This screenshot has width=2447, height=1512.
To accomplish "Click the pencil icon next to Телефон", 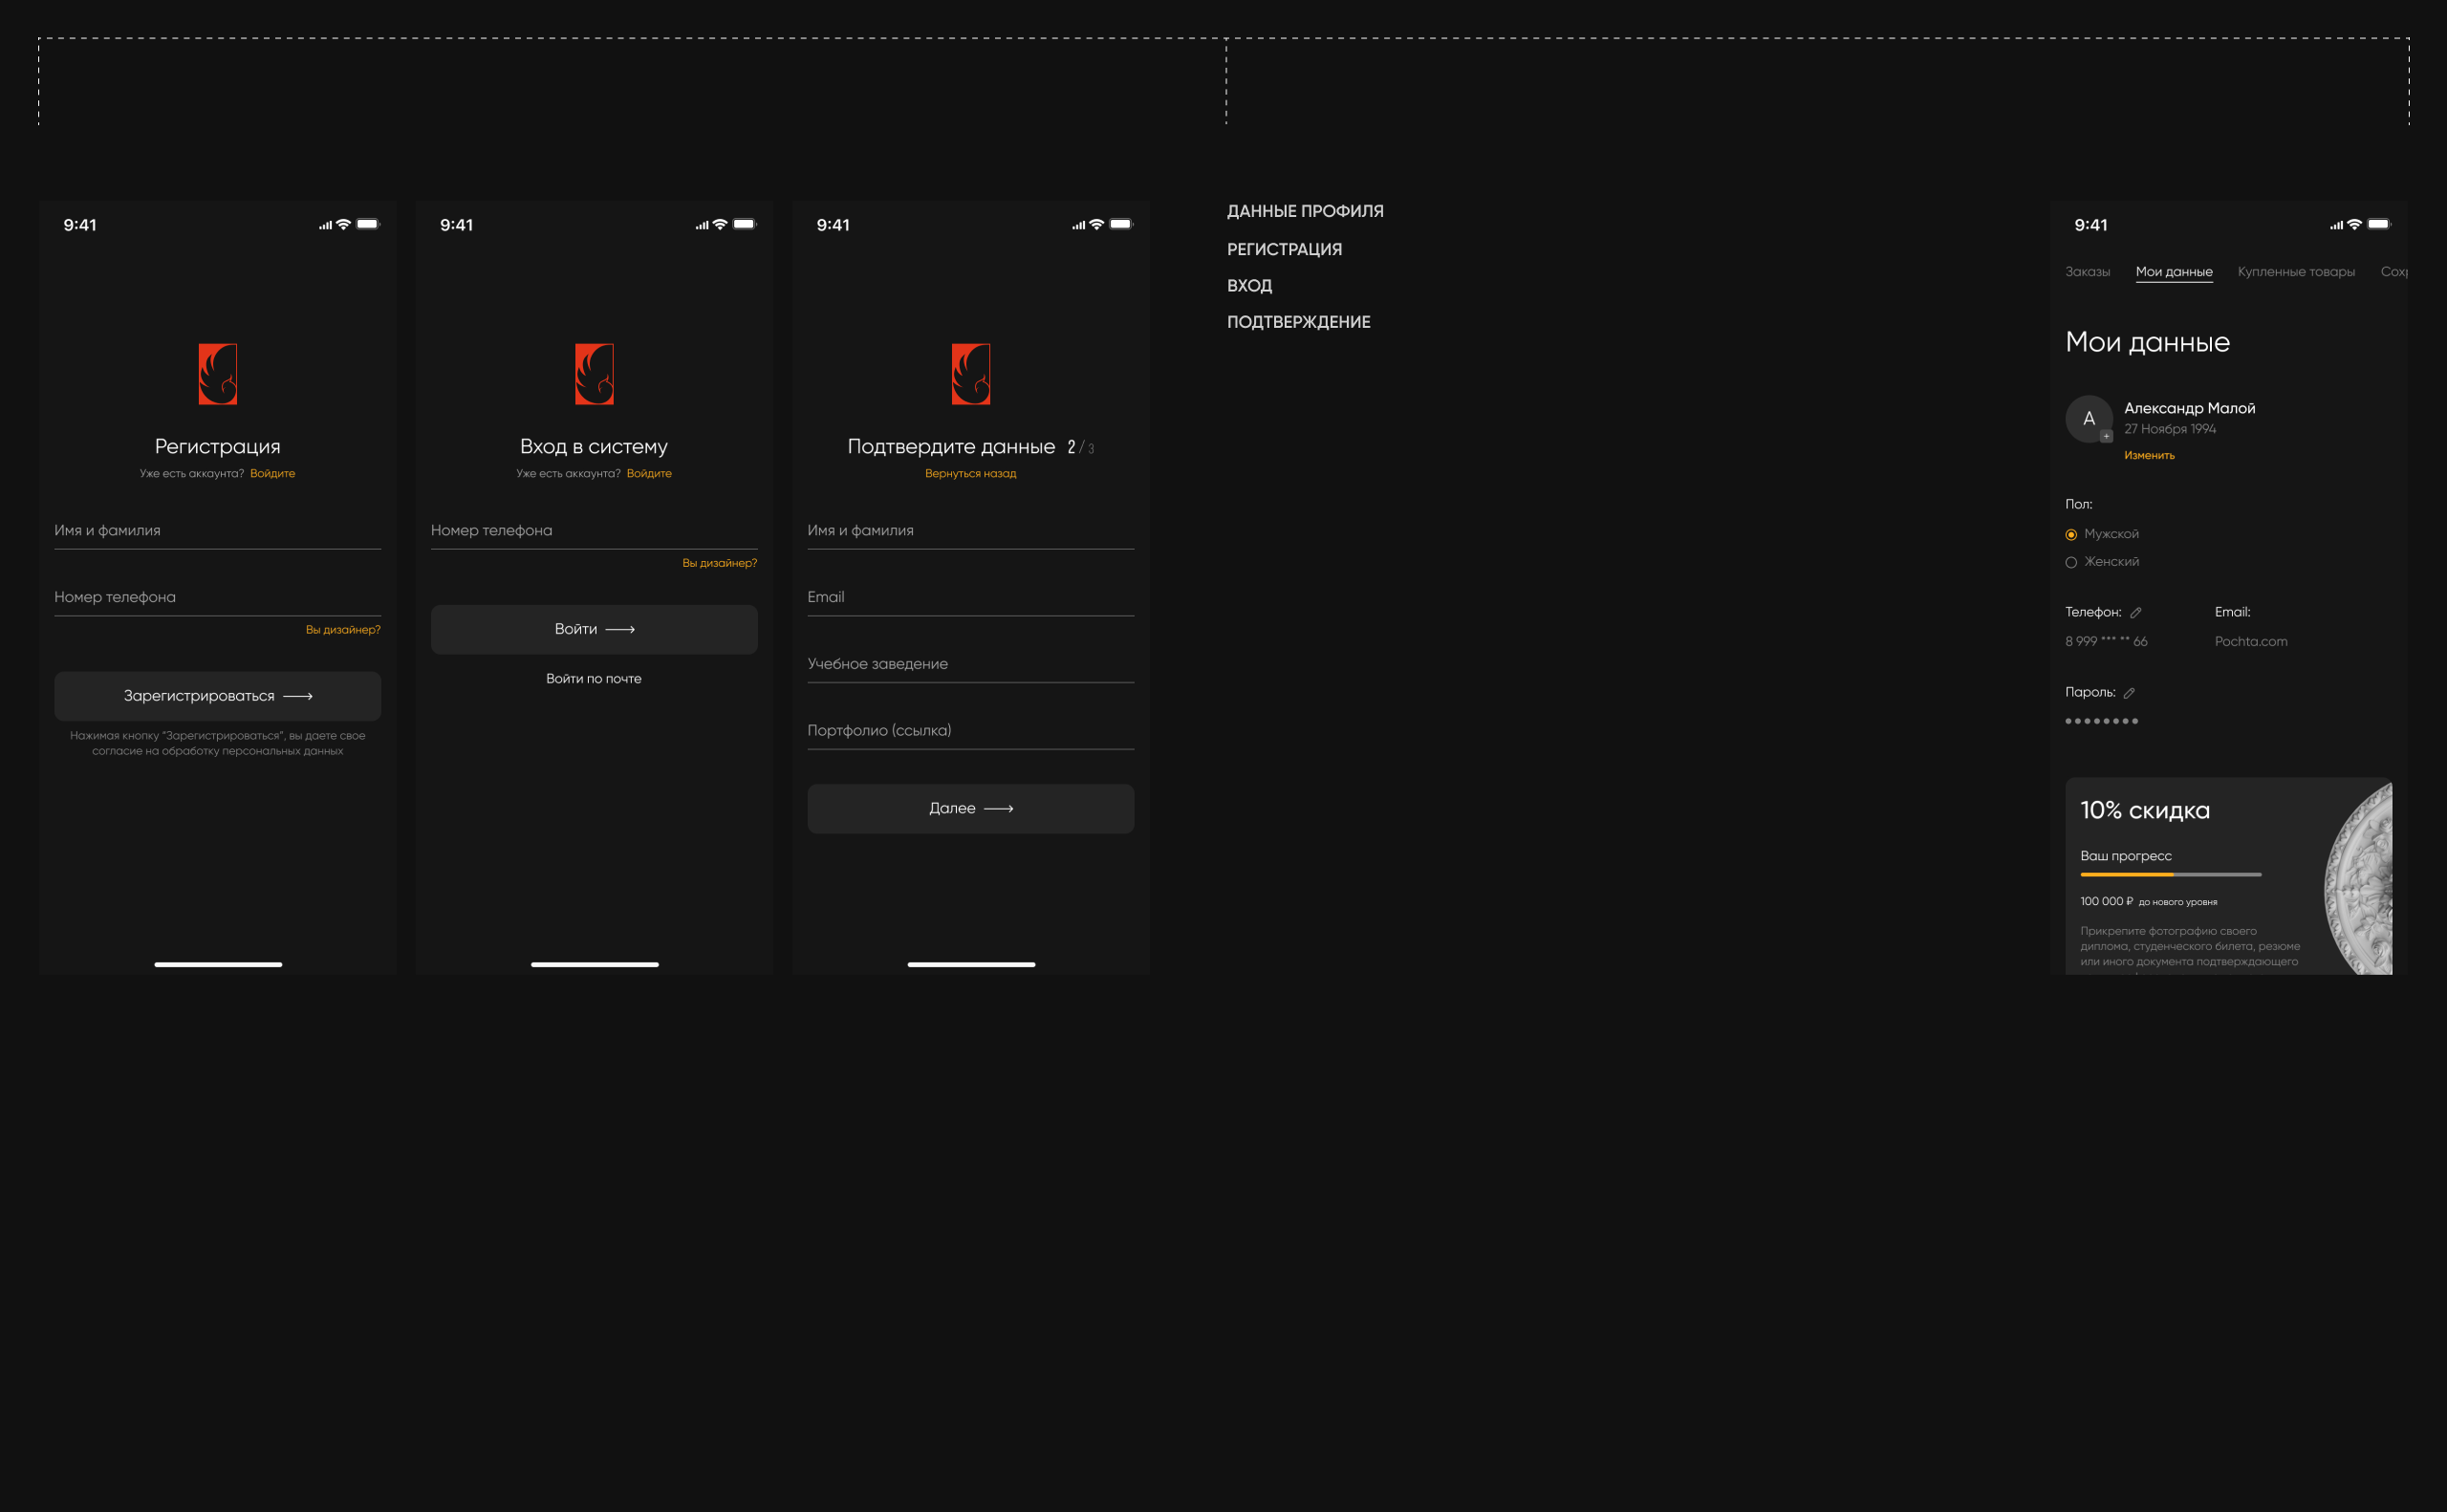I will coord(2135,613).
